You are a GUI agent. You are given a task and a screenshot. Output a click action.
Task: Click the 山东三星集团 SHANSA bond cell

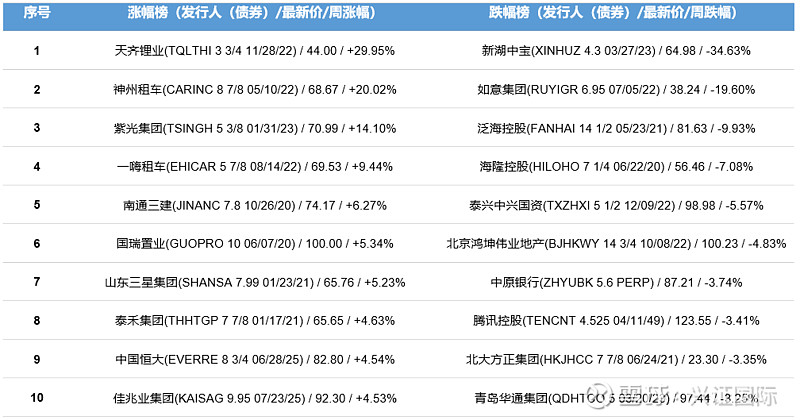[255, 283]
